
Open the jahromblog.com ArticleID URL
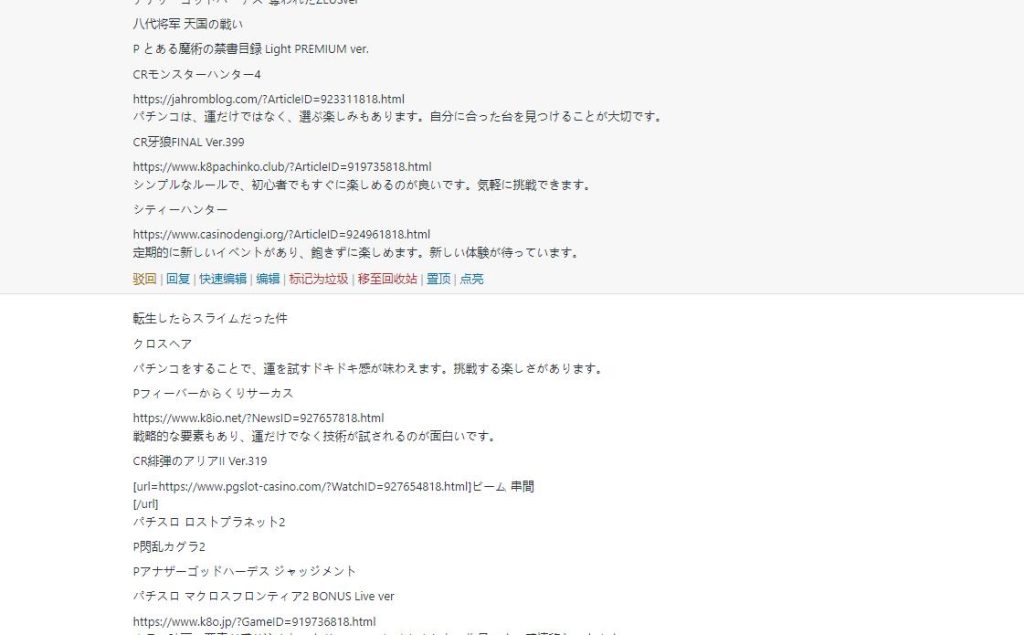(x=268, y=99)
